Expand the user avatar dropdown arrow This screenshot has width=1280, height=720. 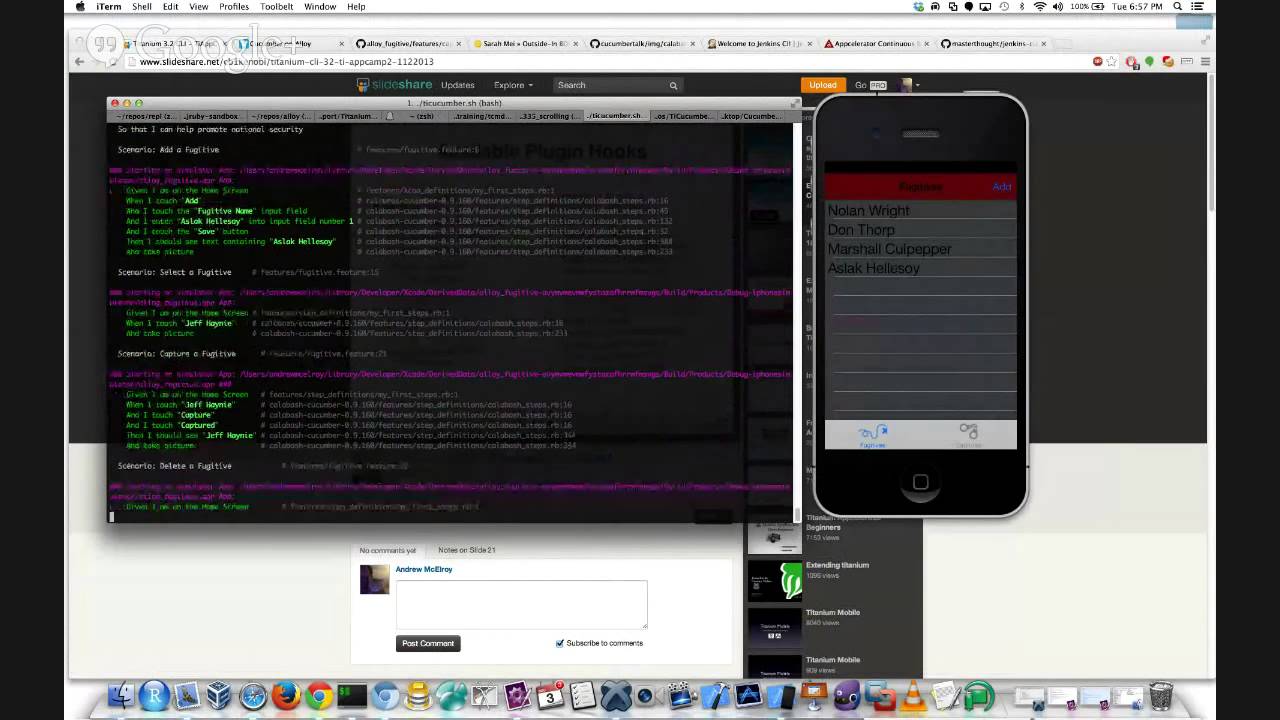[x=917, y=85]
